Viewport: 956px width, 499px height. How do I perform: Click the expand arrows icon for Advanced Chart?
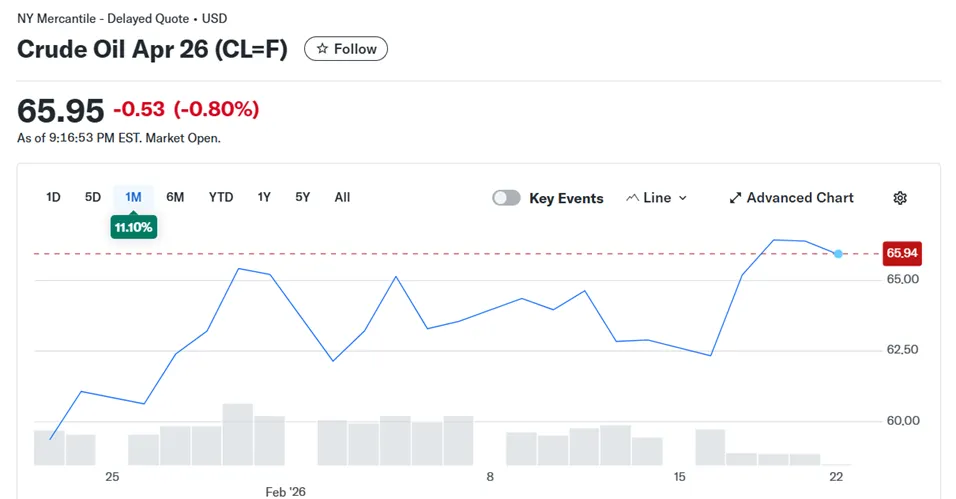(x=735, y=198)
